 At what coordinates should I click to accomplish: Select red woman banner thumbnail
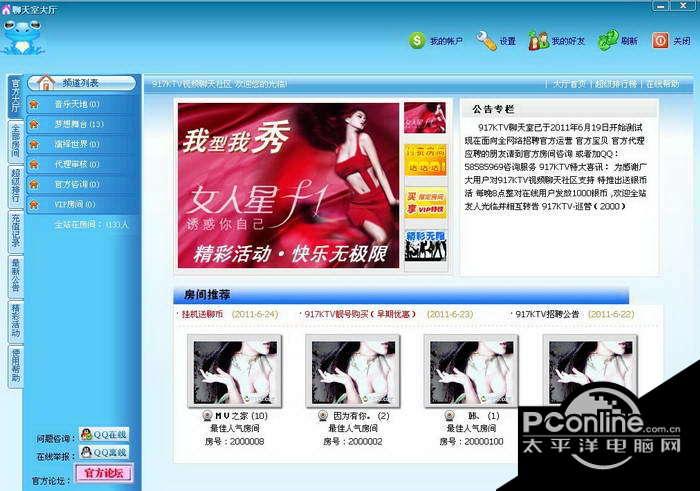[425, 118]
